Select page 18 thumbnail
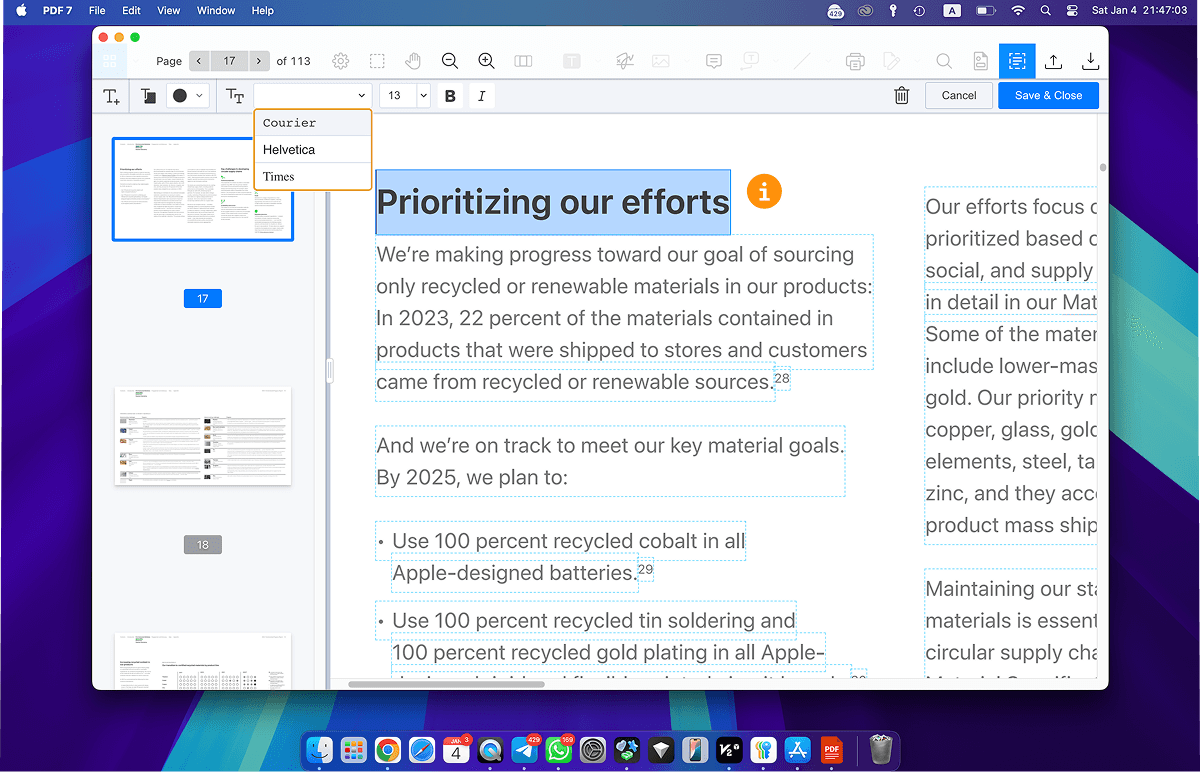Image resolution: width=1200 pixels, height=772 pixels. coord(203,436)
